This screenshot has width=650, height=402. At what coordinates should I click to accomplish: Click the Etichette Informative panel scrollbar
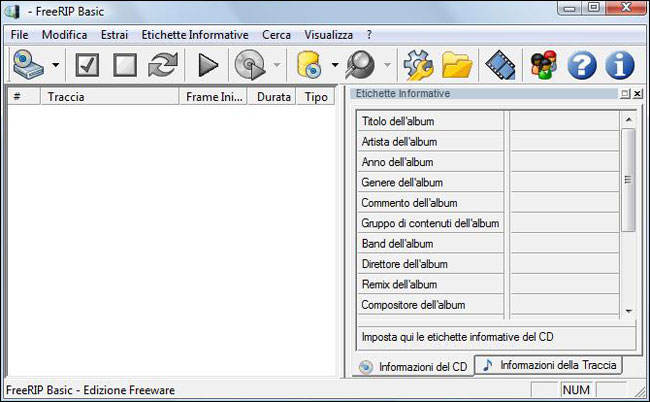tap(628, 180)
